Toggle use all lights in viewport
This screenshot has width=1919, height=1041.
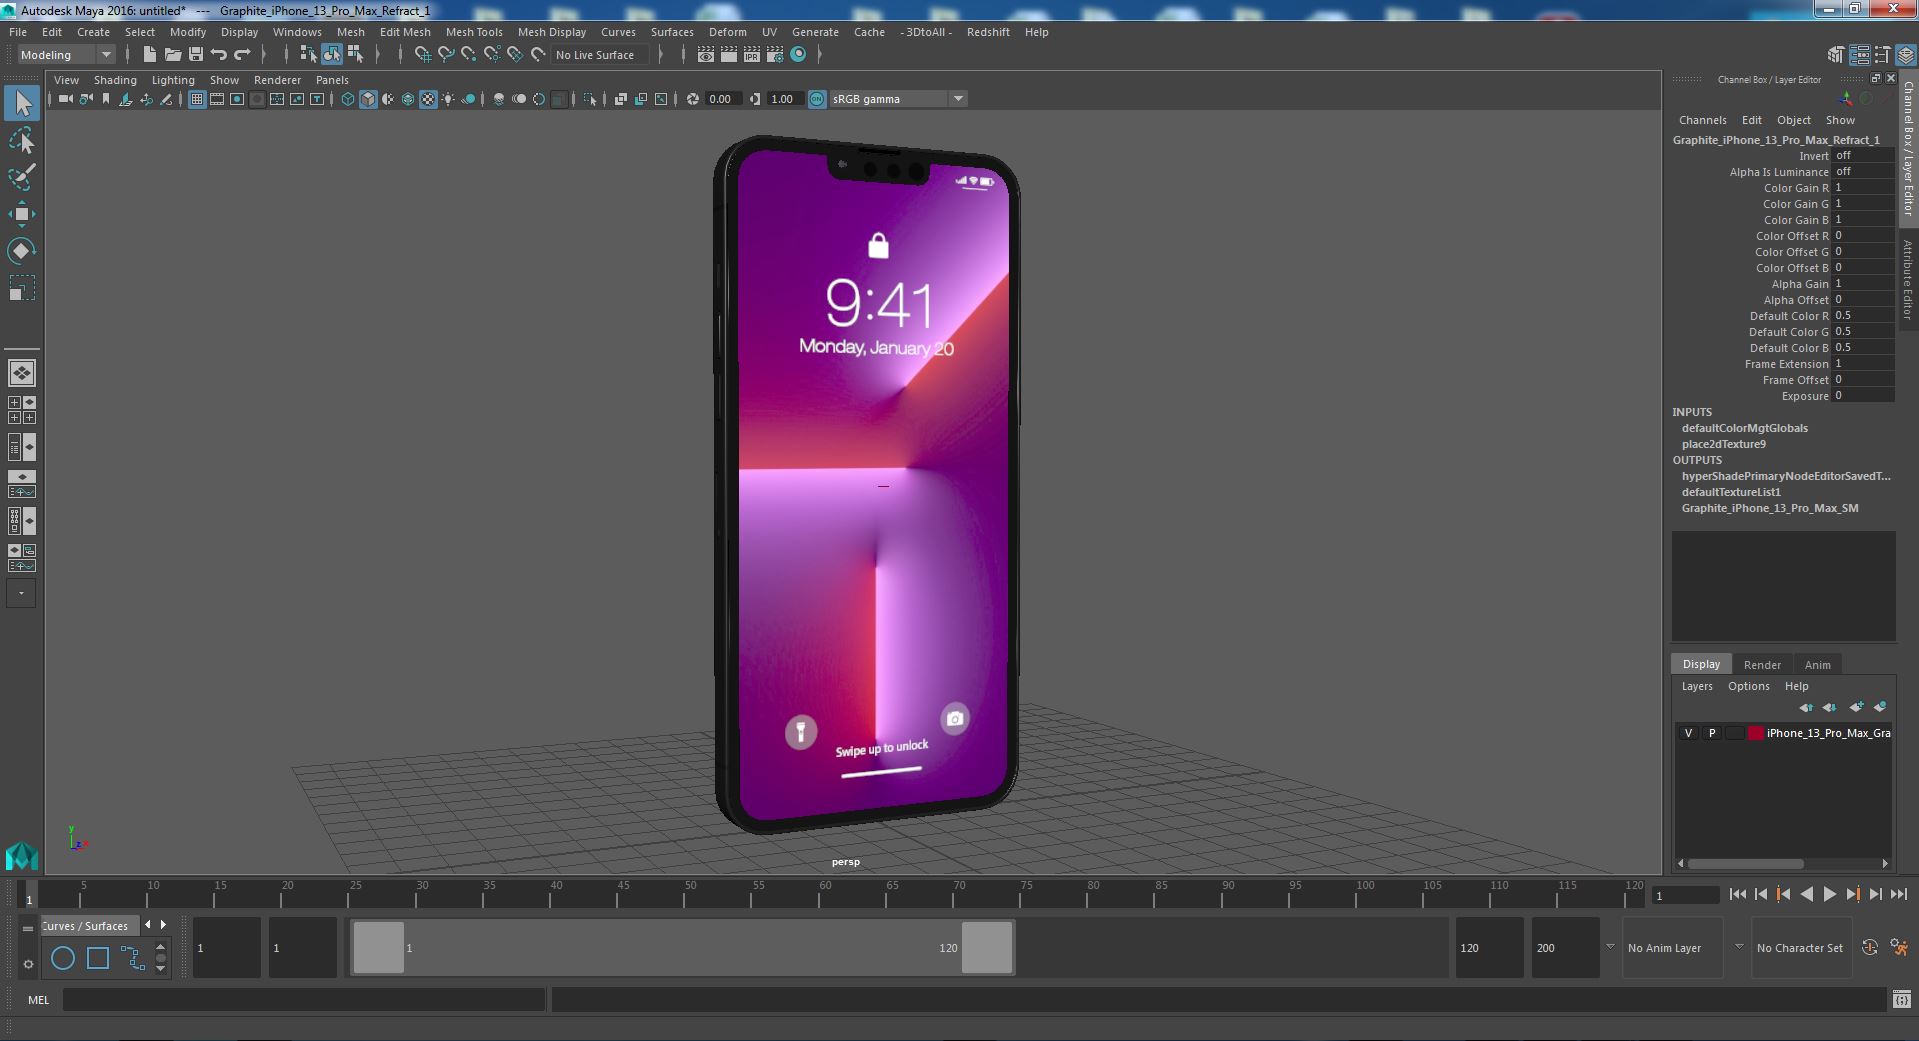coord(448,99)
